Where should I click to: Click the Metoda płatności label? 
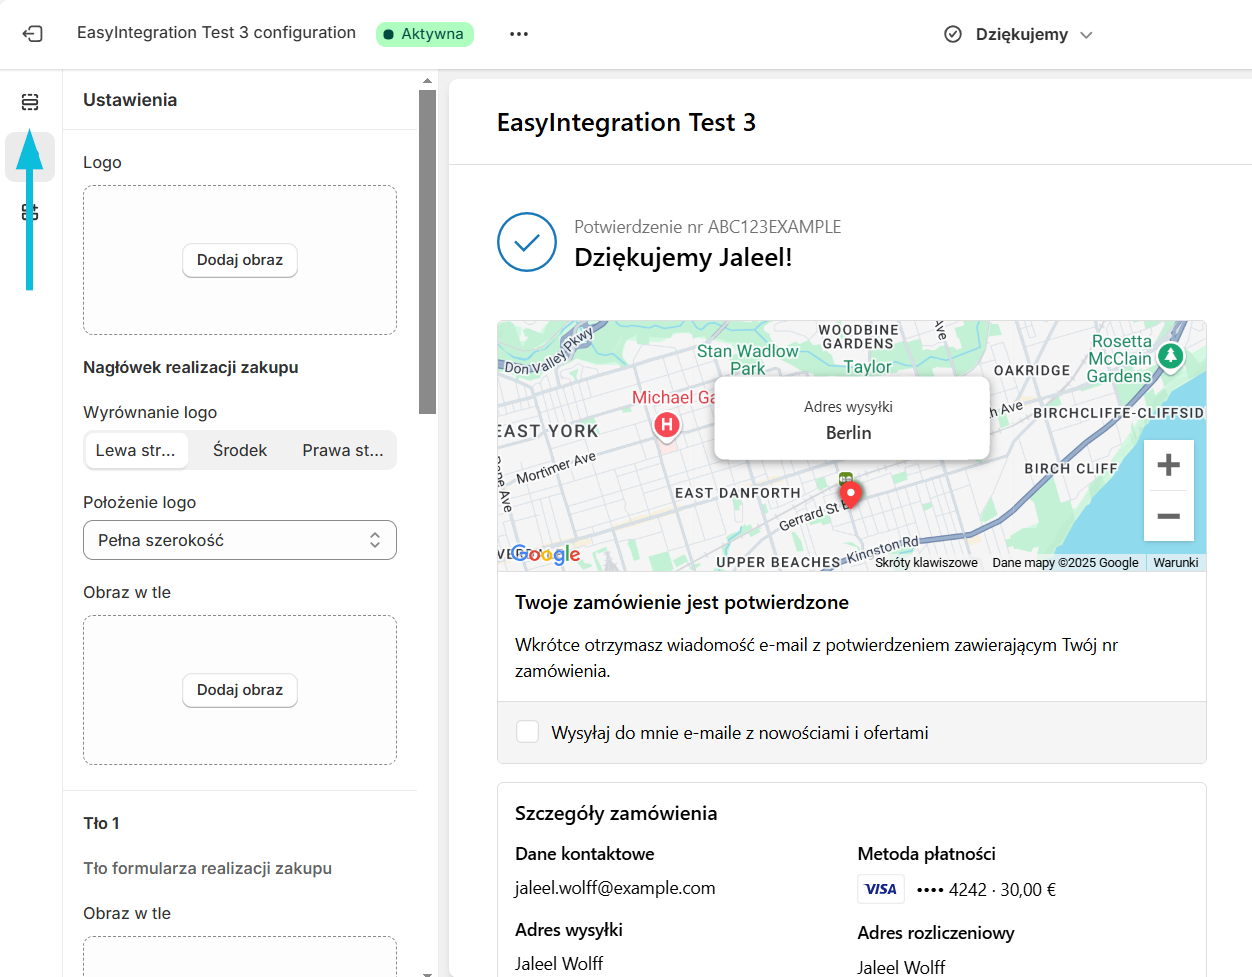point(926,854)
